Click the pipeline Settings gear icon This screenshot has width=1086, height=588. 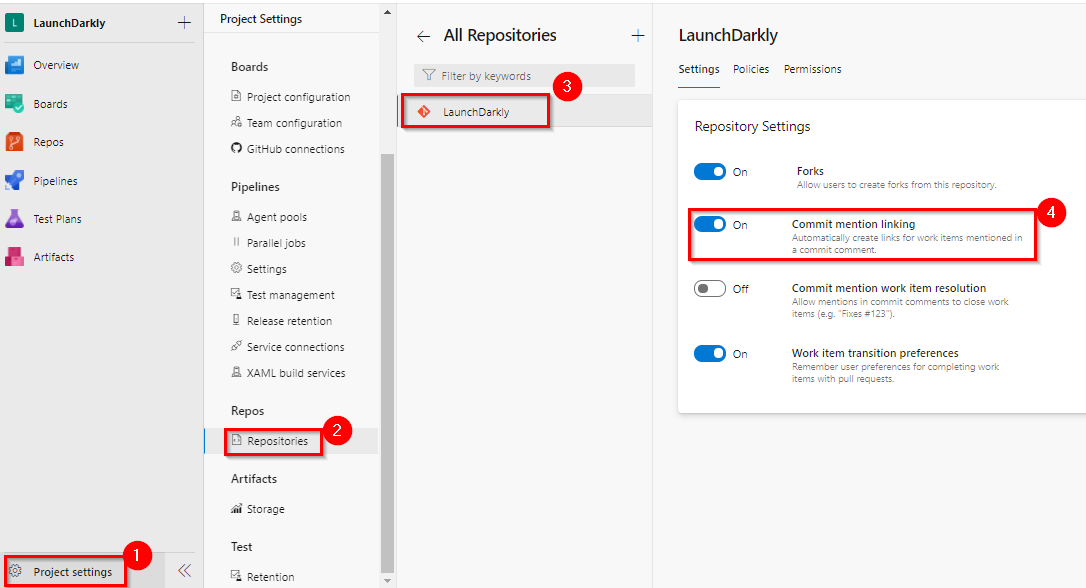click(x=236, y=268)
